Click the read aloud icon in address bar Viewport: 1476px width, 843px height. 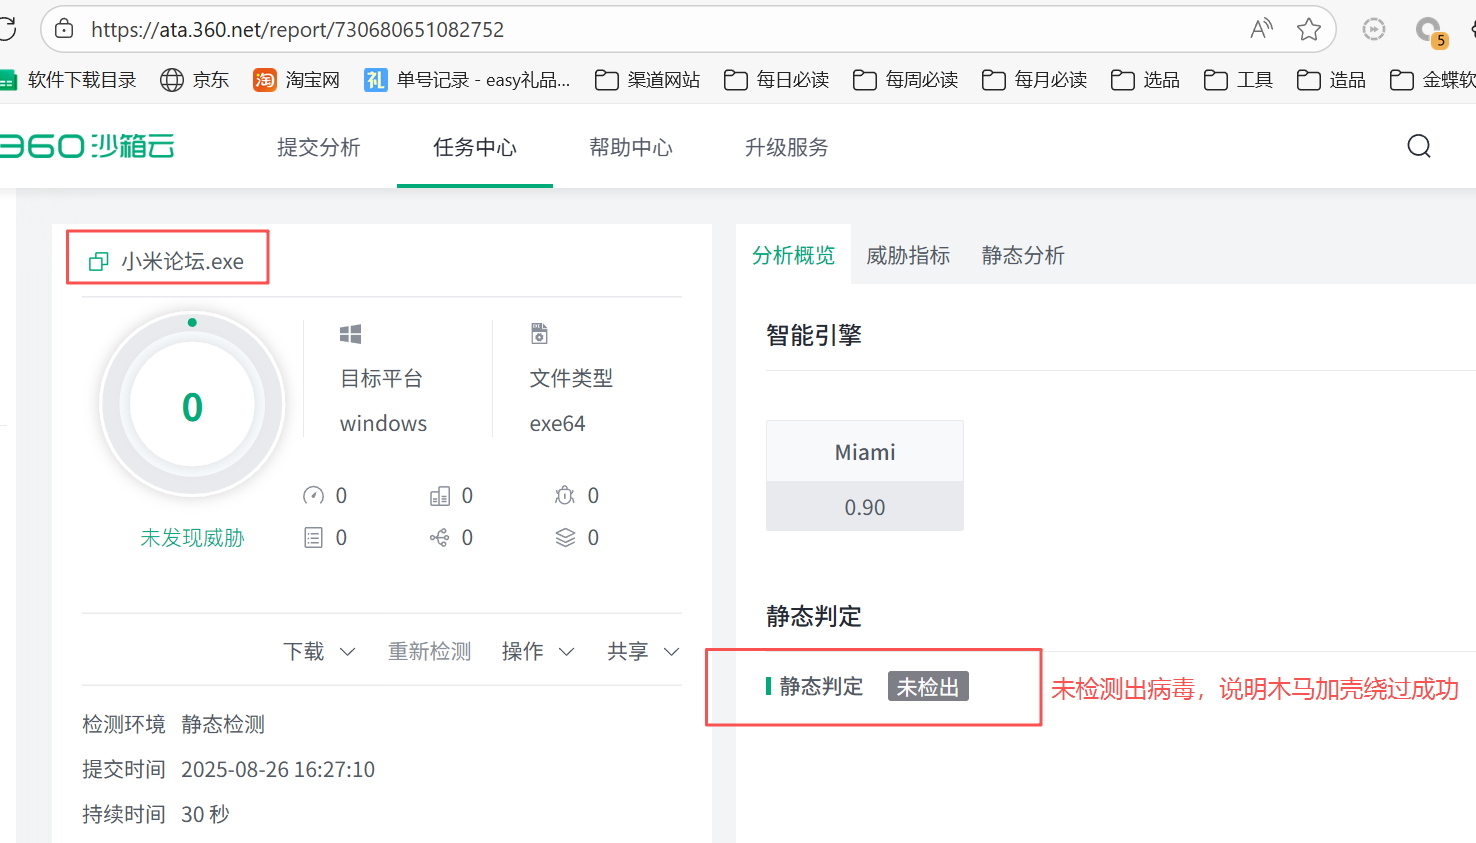pos(1262,29)
